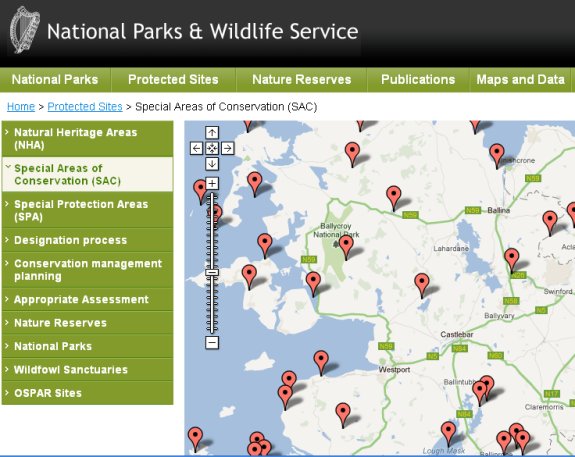Open the Protected Sites top menu

[173, 80]
